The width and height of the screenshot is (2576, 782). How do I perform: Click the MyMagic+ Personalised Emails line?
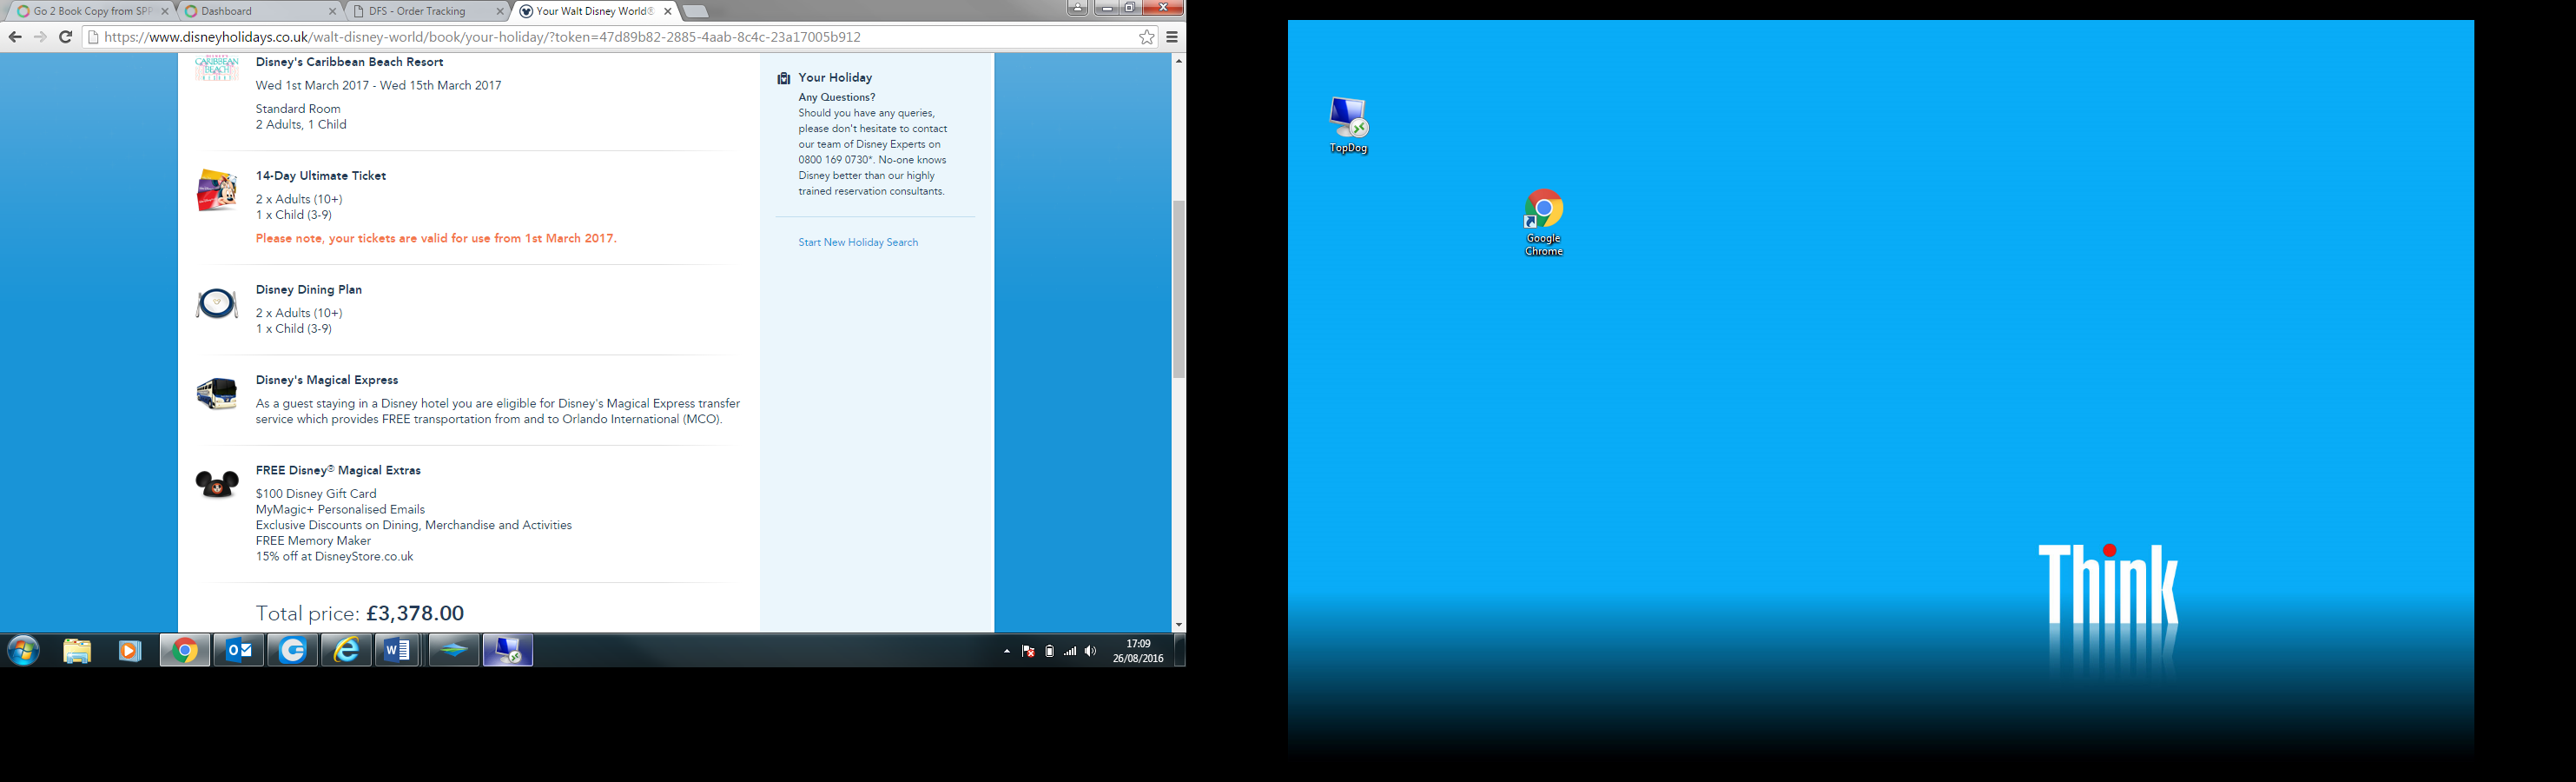pyautogui.click(x=340, y=510)
